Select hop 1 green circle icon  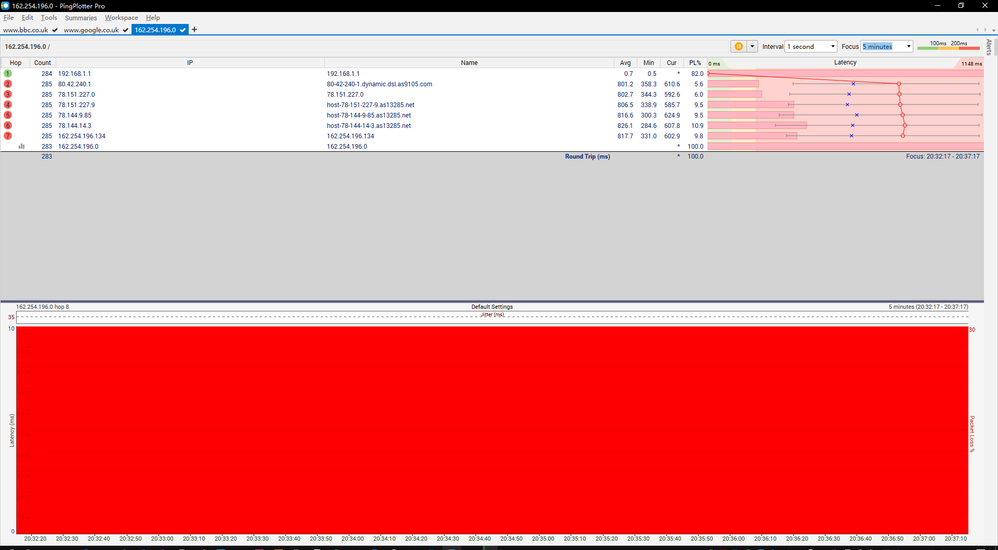[8, 73]
